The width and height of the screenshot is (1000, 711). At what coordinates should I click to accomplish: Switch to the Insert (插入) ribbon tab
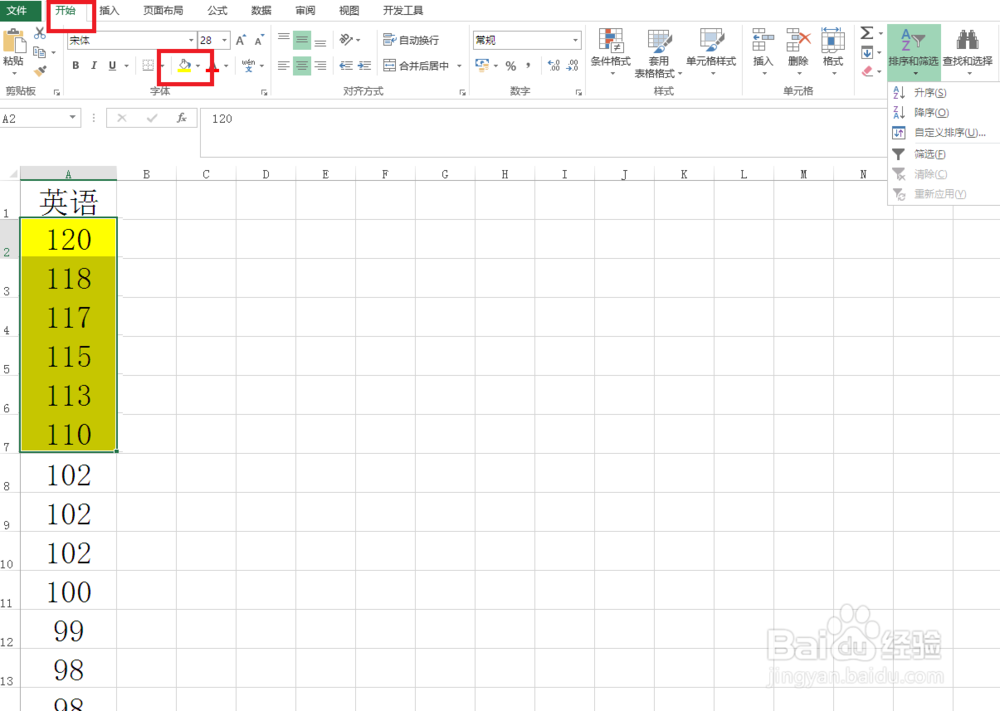click(109, 11)
